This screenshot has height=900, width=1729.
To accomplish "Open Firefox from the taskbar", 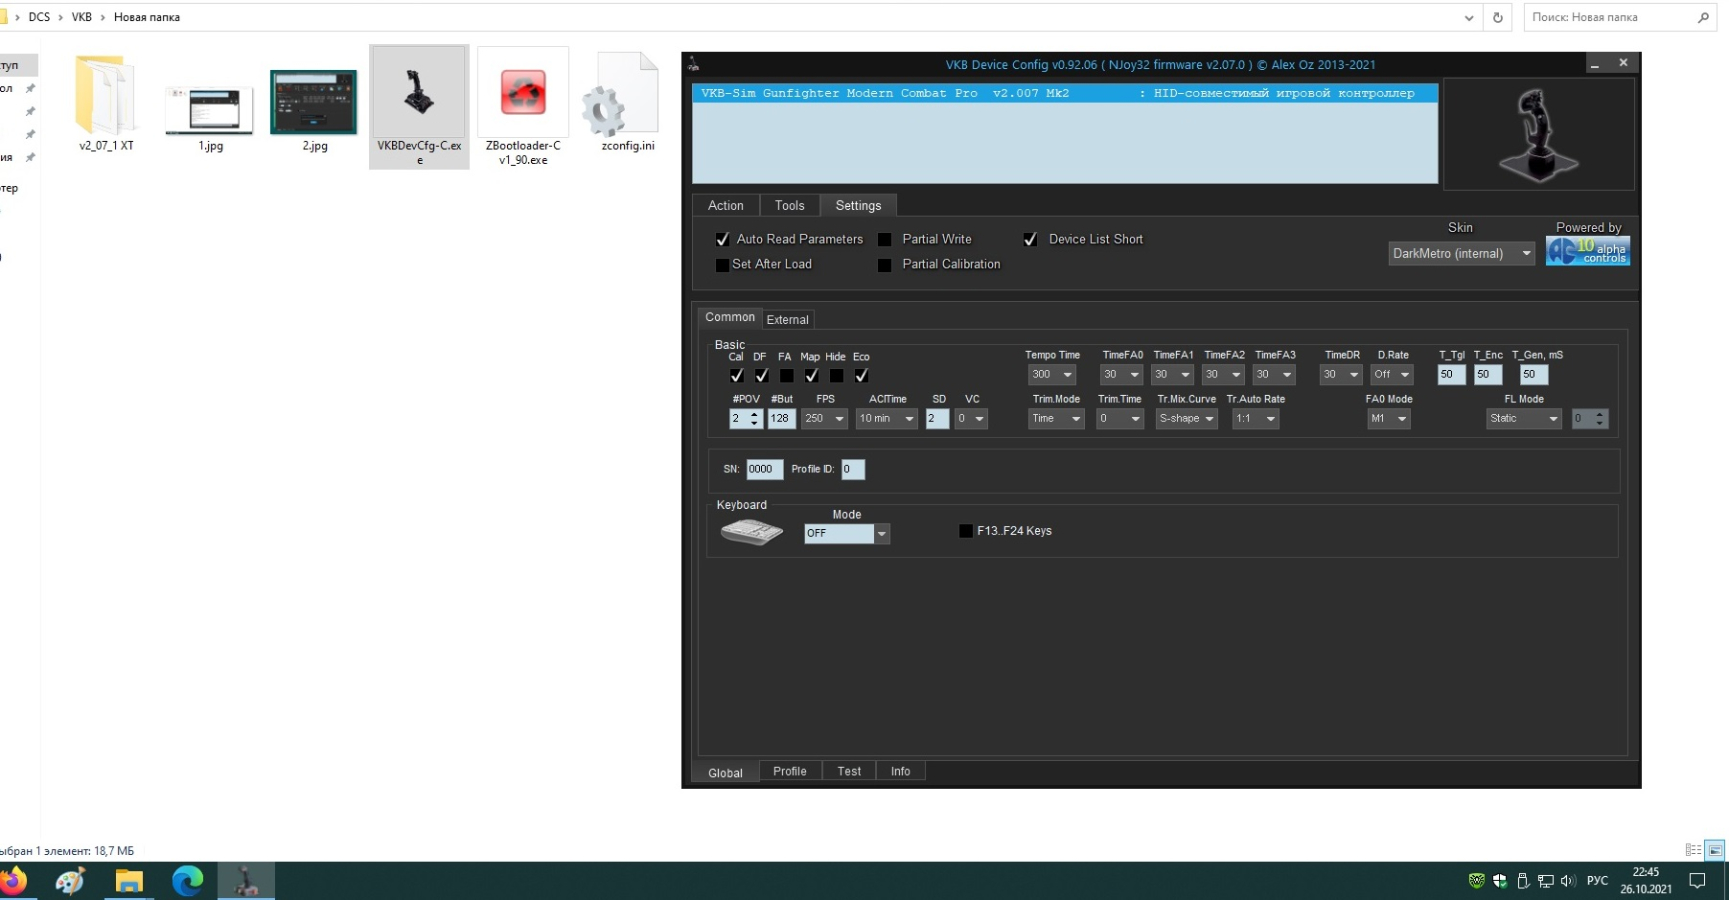I will coord(14,881).
